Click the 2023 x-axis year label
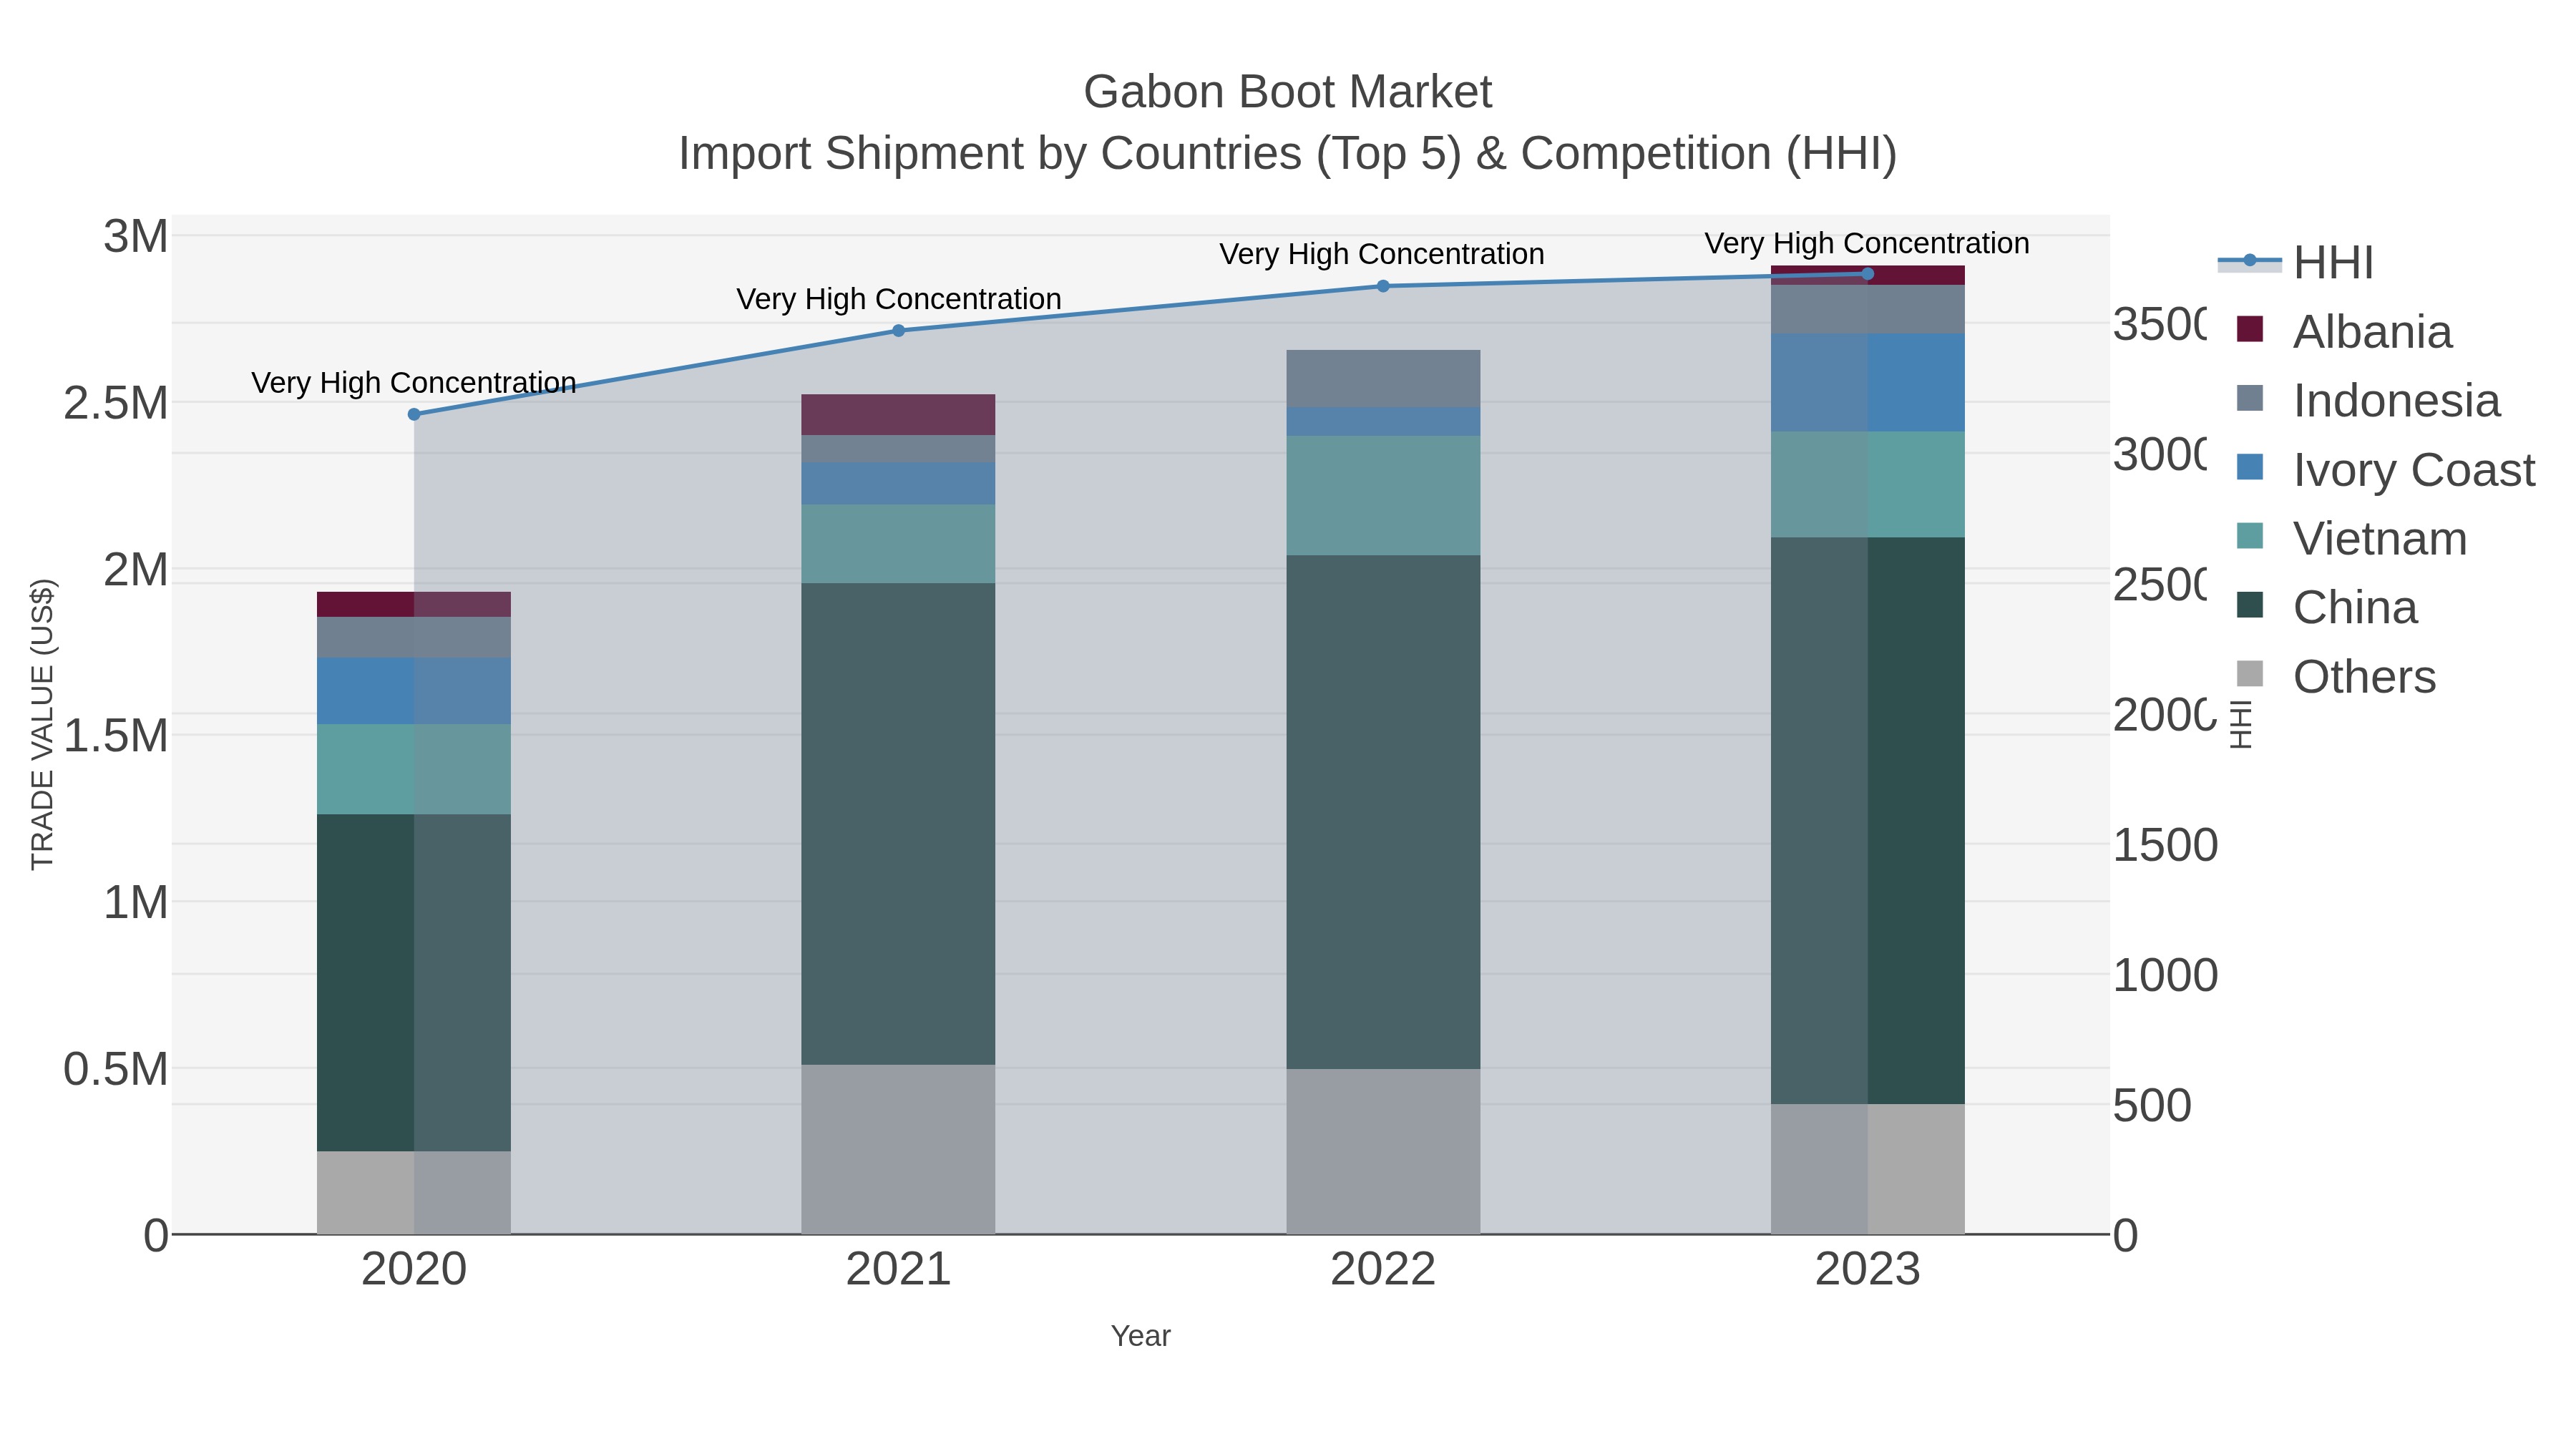 pos(1867,1270)
